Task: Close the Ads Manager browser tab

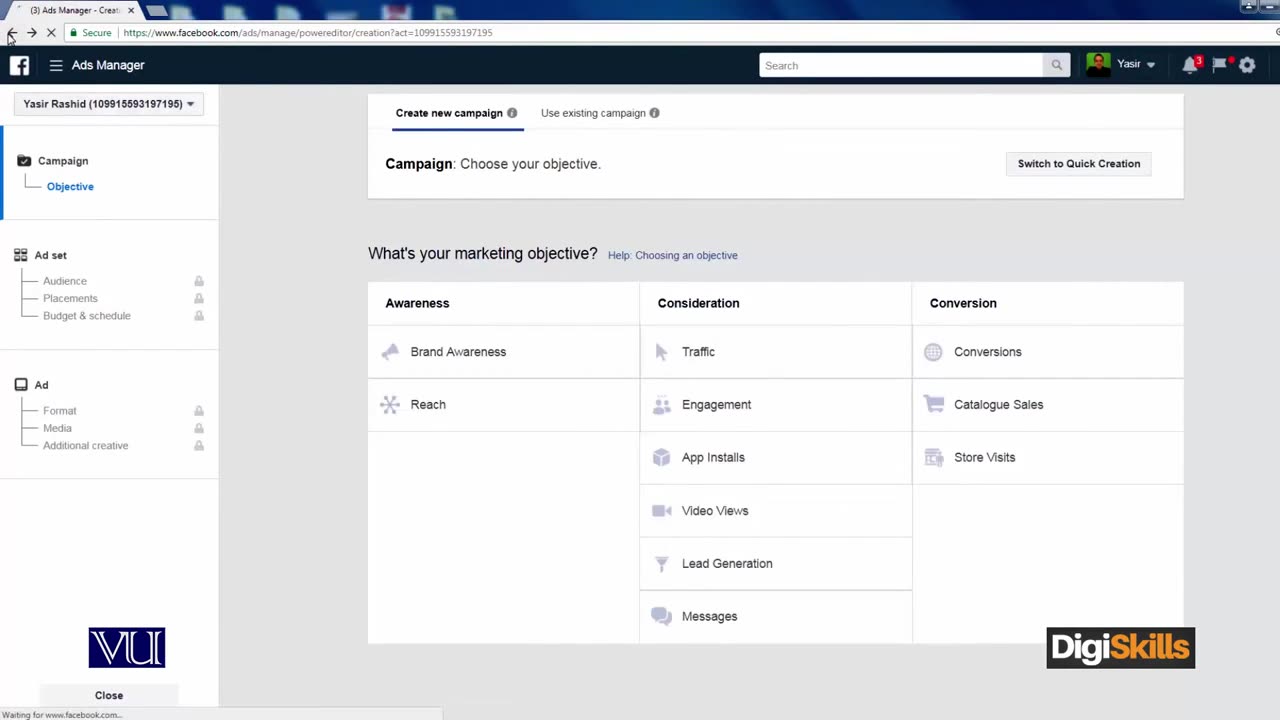Action: click(x=130, y=10)
